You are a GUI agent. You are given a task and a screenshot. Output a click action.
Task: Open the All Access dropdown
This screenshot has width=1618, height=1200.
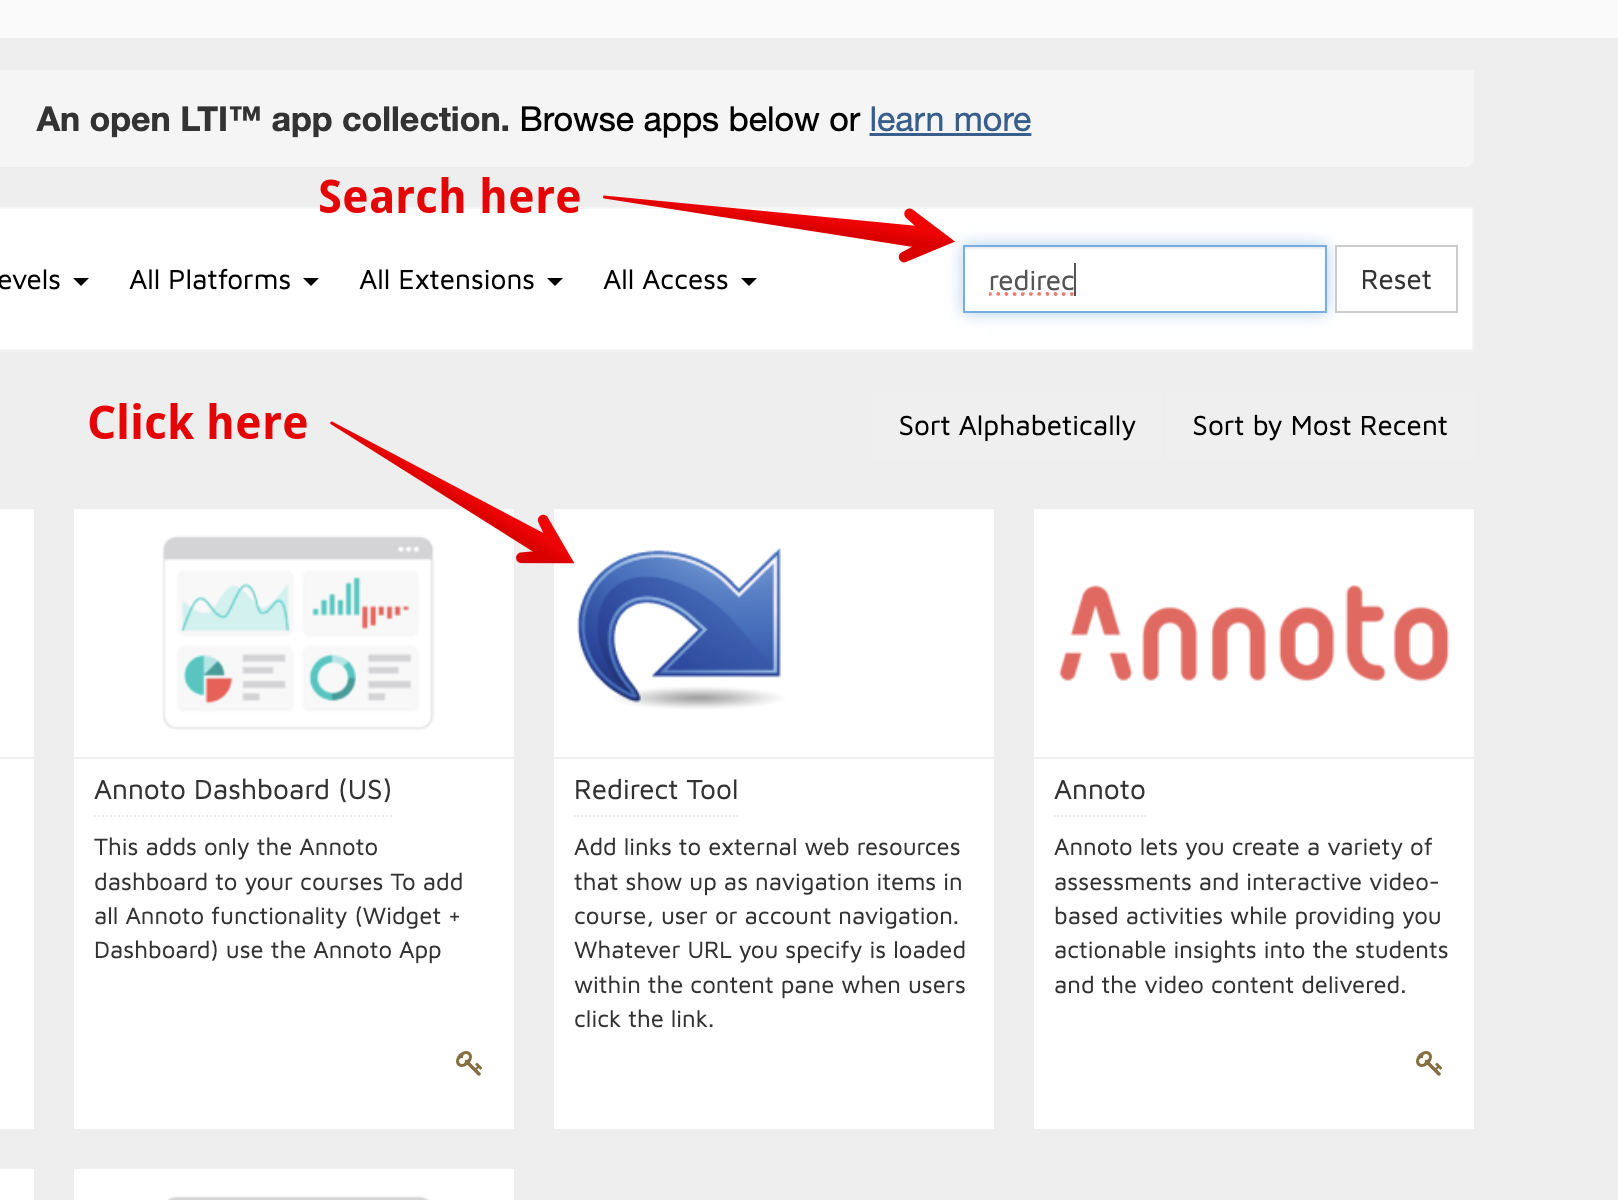click(679, 280)
